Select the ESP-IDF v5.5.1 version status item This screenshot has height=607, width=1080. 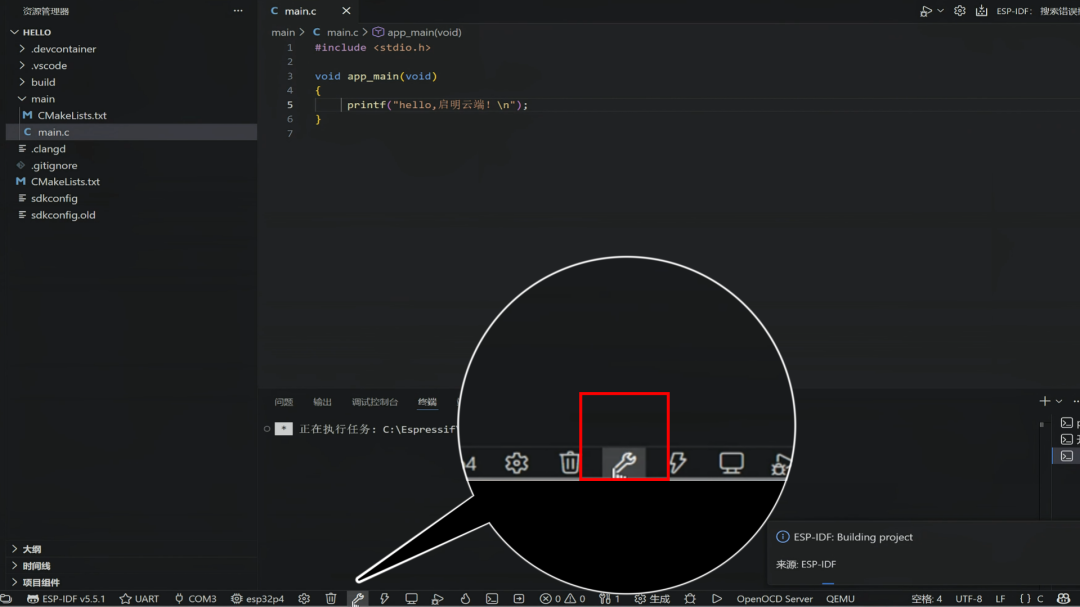(66, 599)
